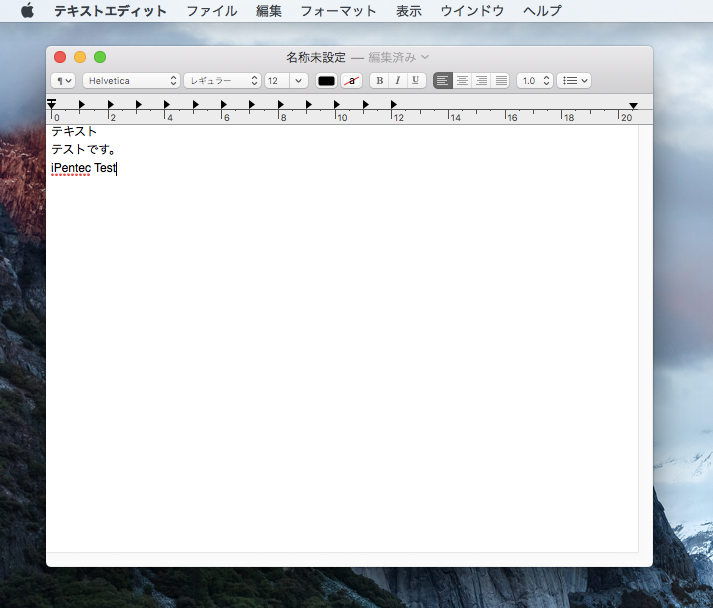
Task: Close the 名称未設定 window
Action: click(60, 57)
